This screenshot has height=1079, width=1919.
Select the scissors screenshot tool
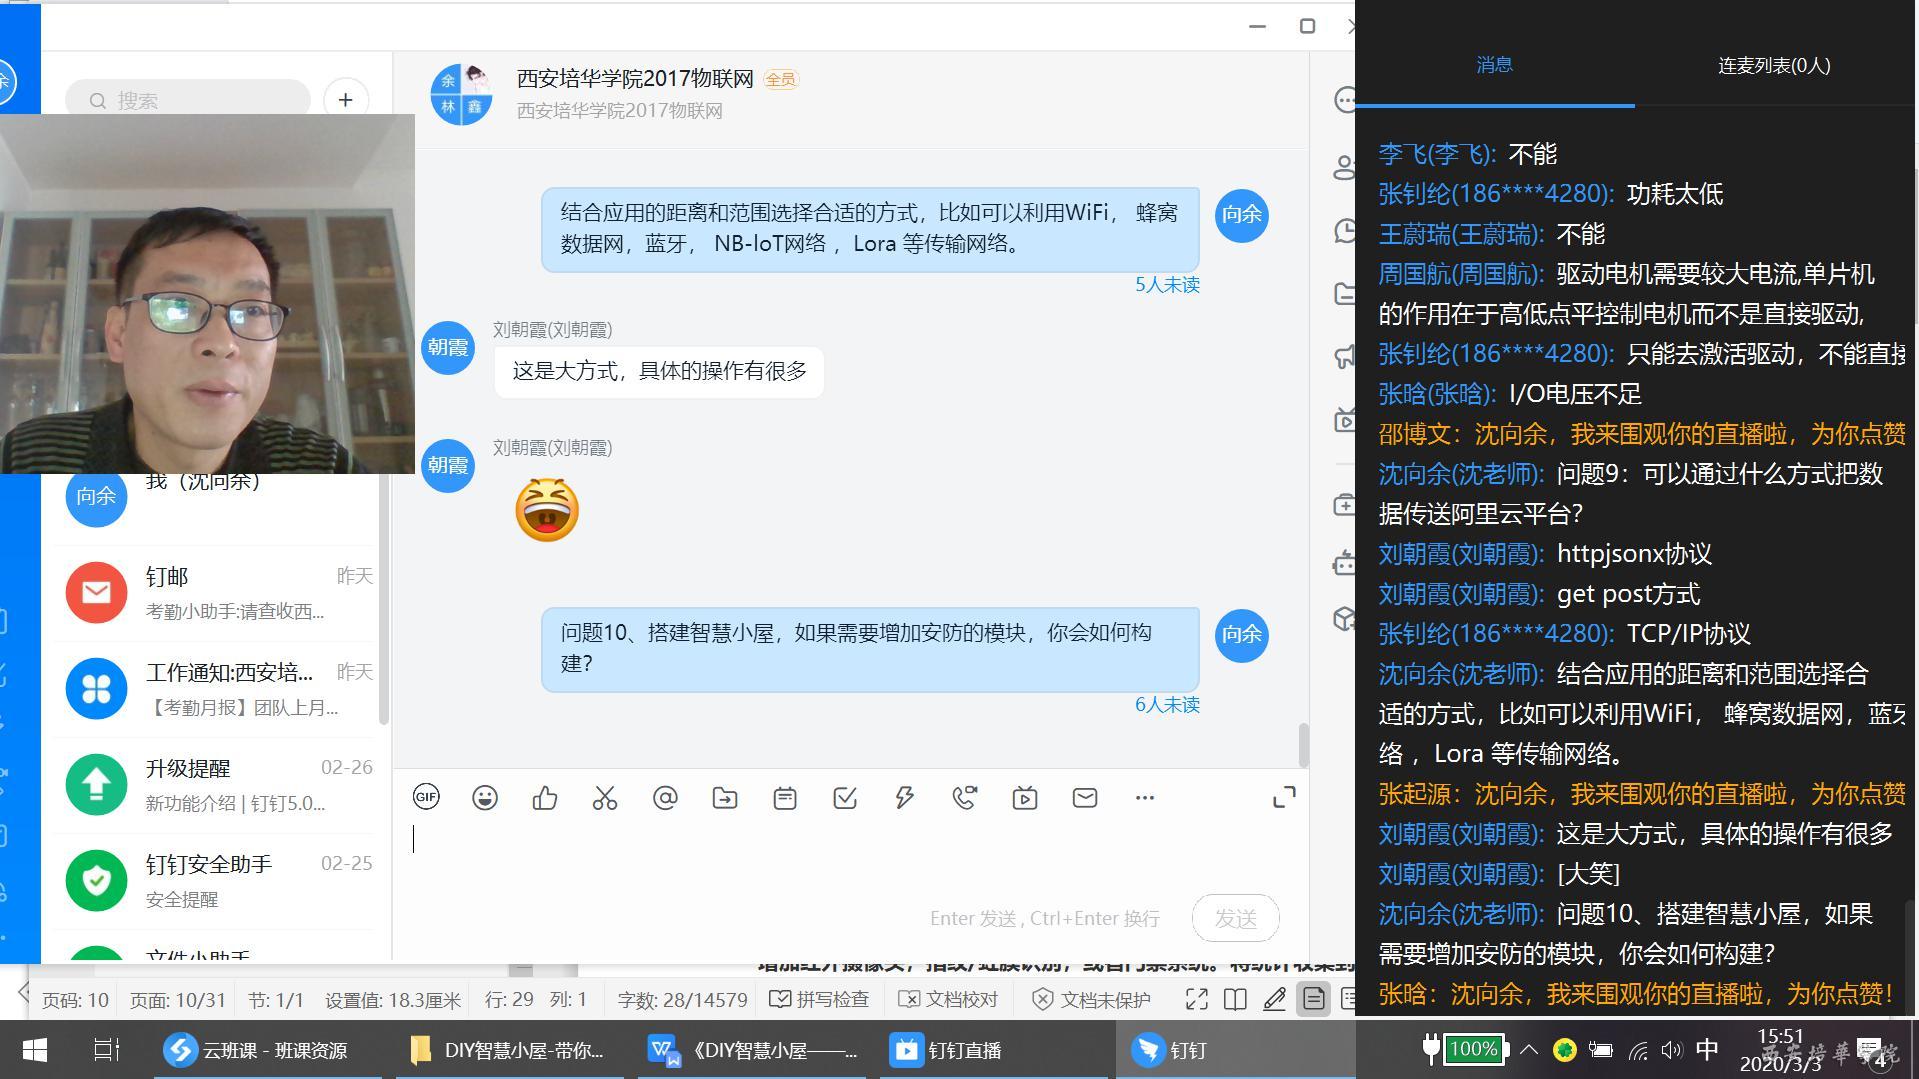click(x=605, y=797)
